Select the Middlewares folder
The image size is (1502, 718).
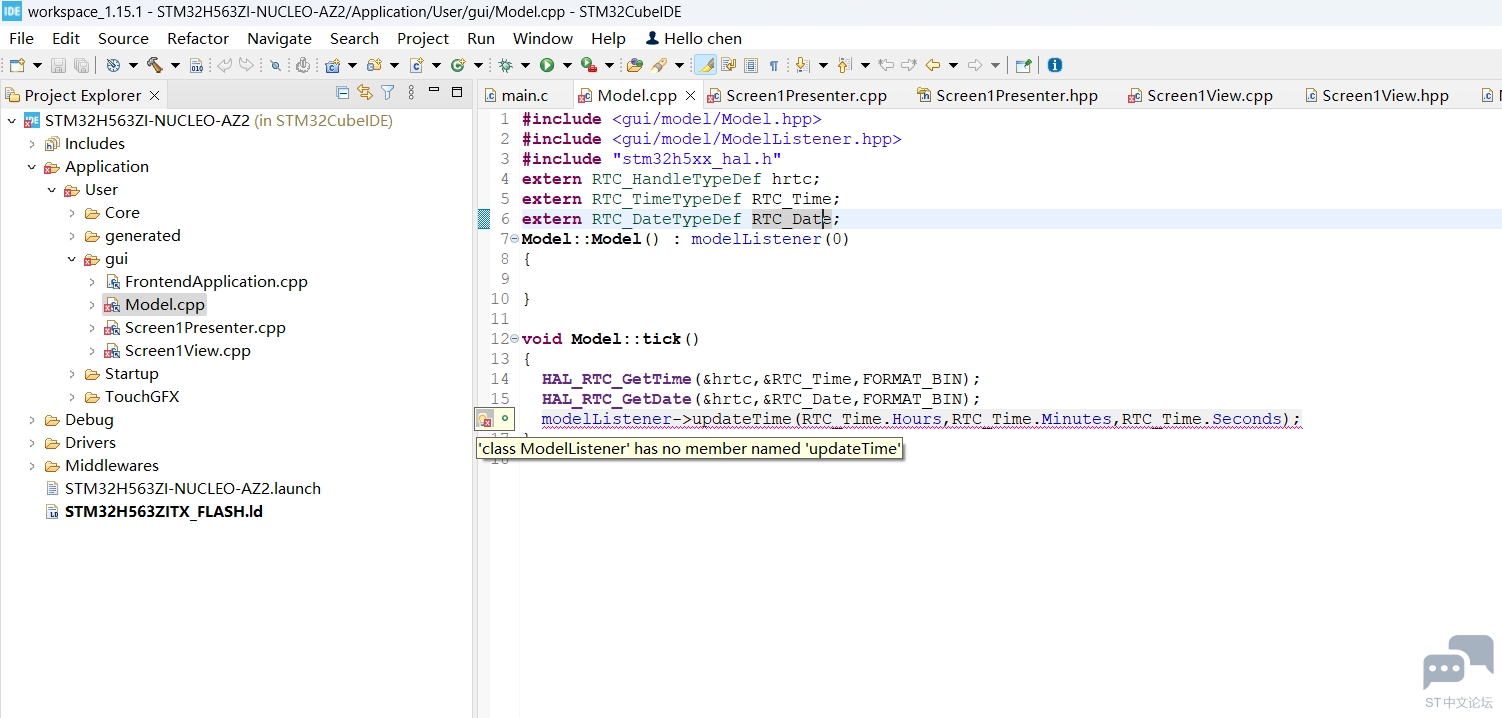(x=112, y=466)
